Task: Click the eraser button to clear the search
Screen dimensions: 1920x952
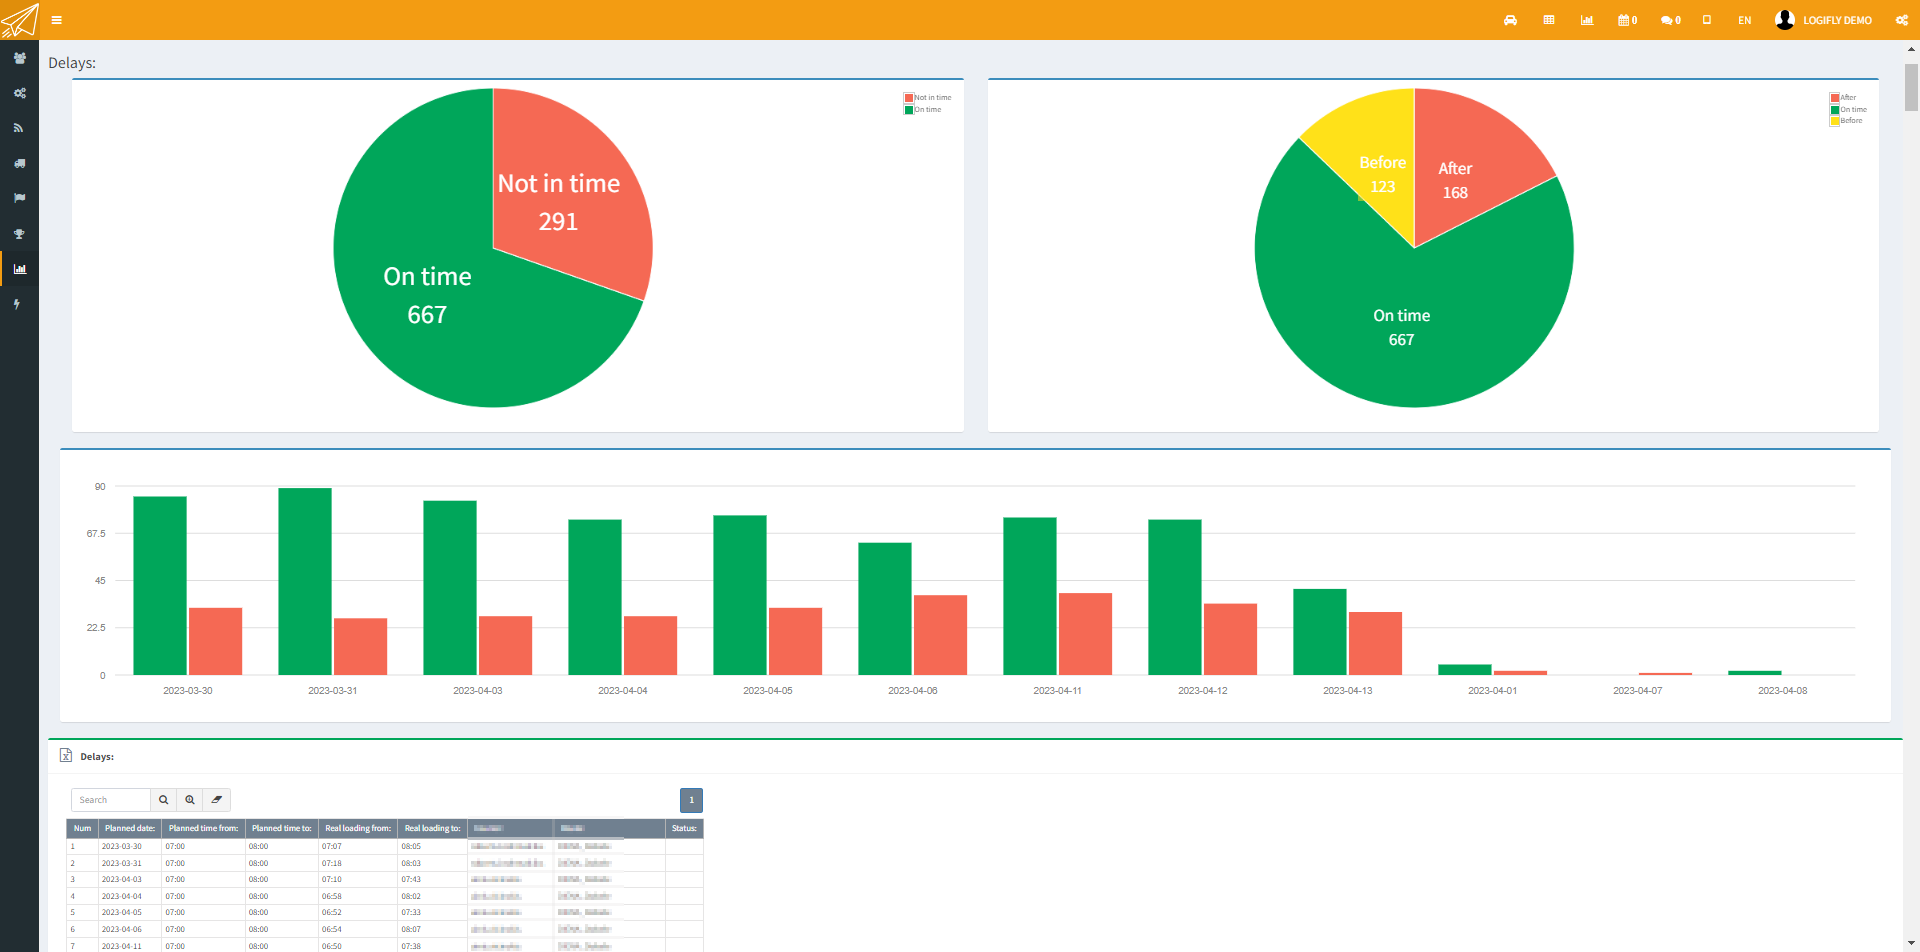Action: [217, 799]
